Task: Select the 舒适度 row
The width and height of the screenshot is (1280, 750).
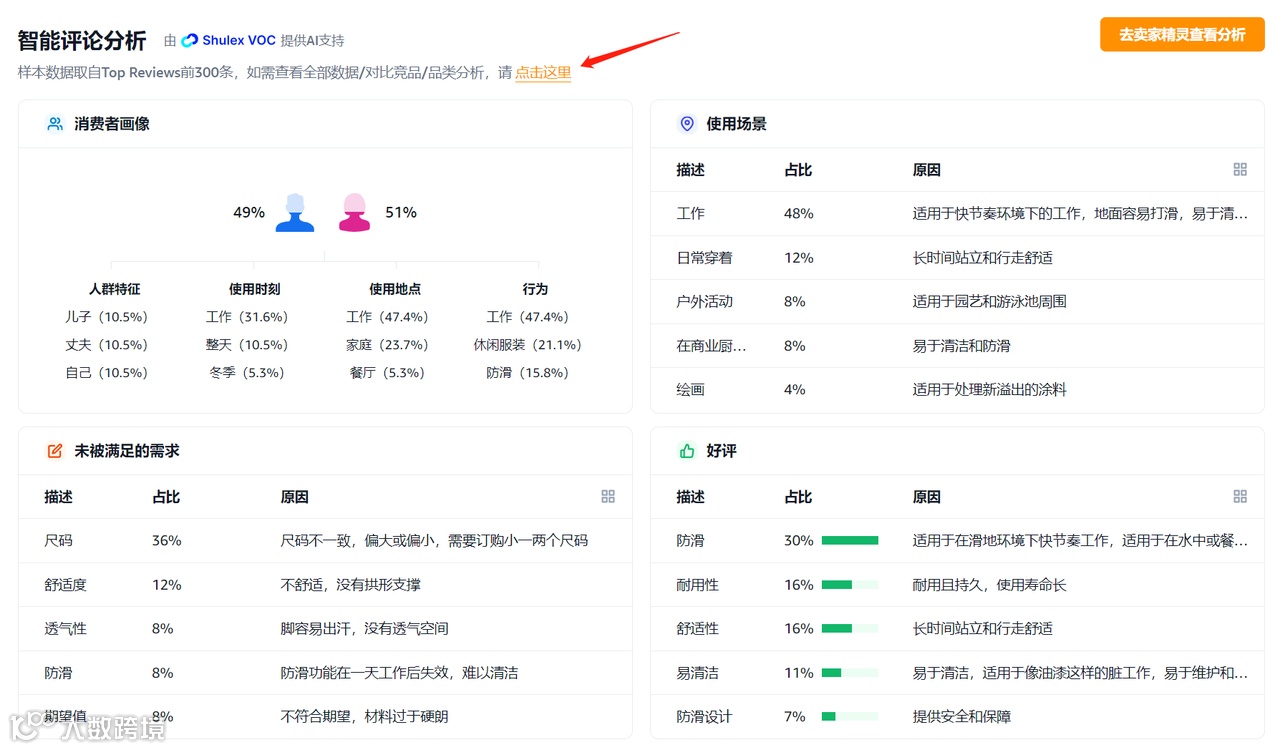Action: 325,584
